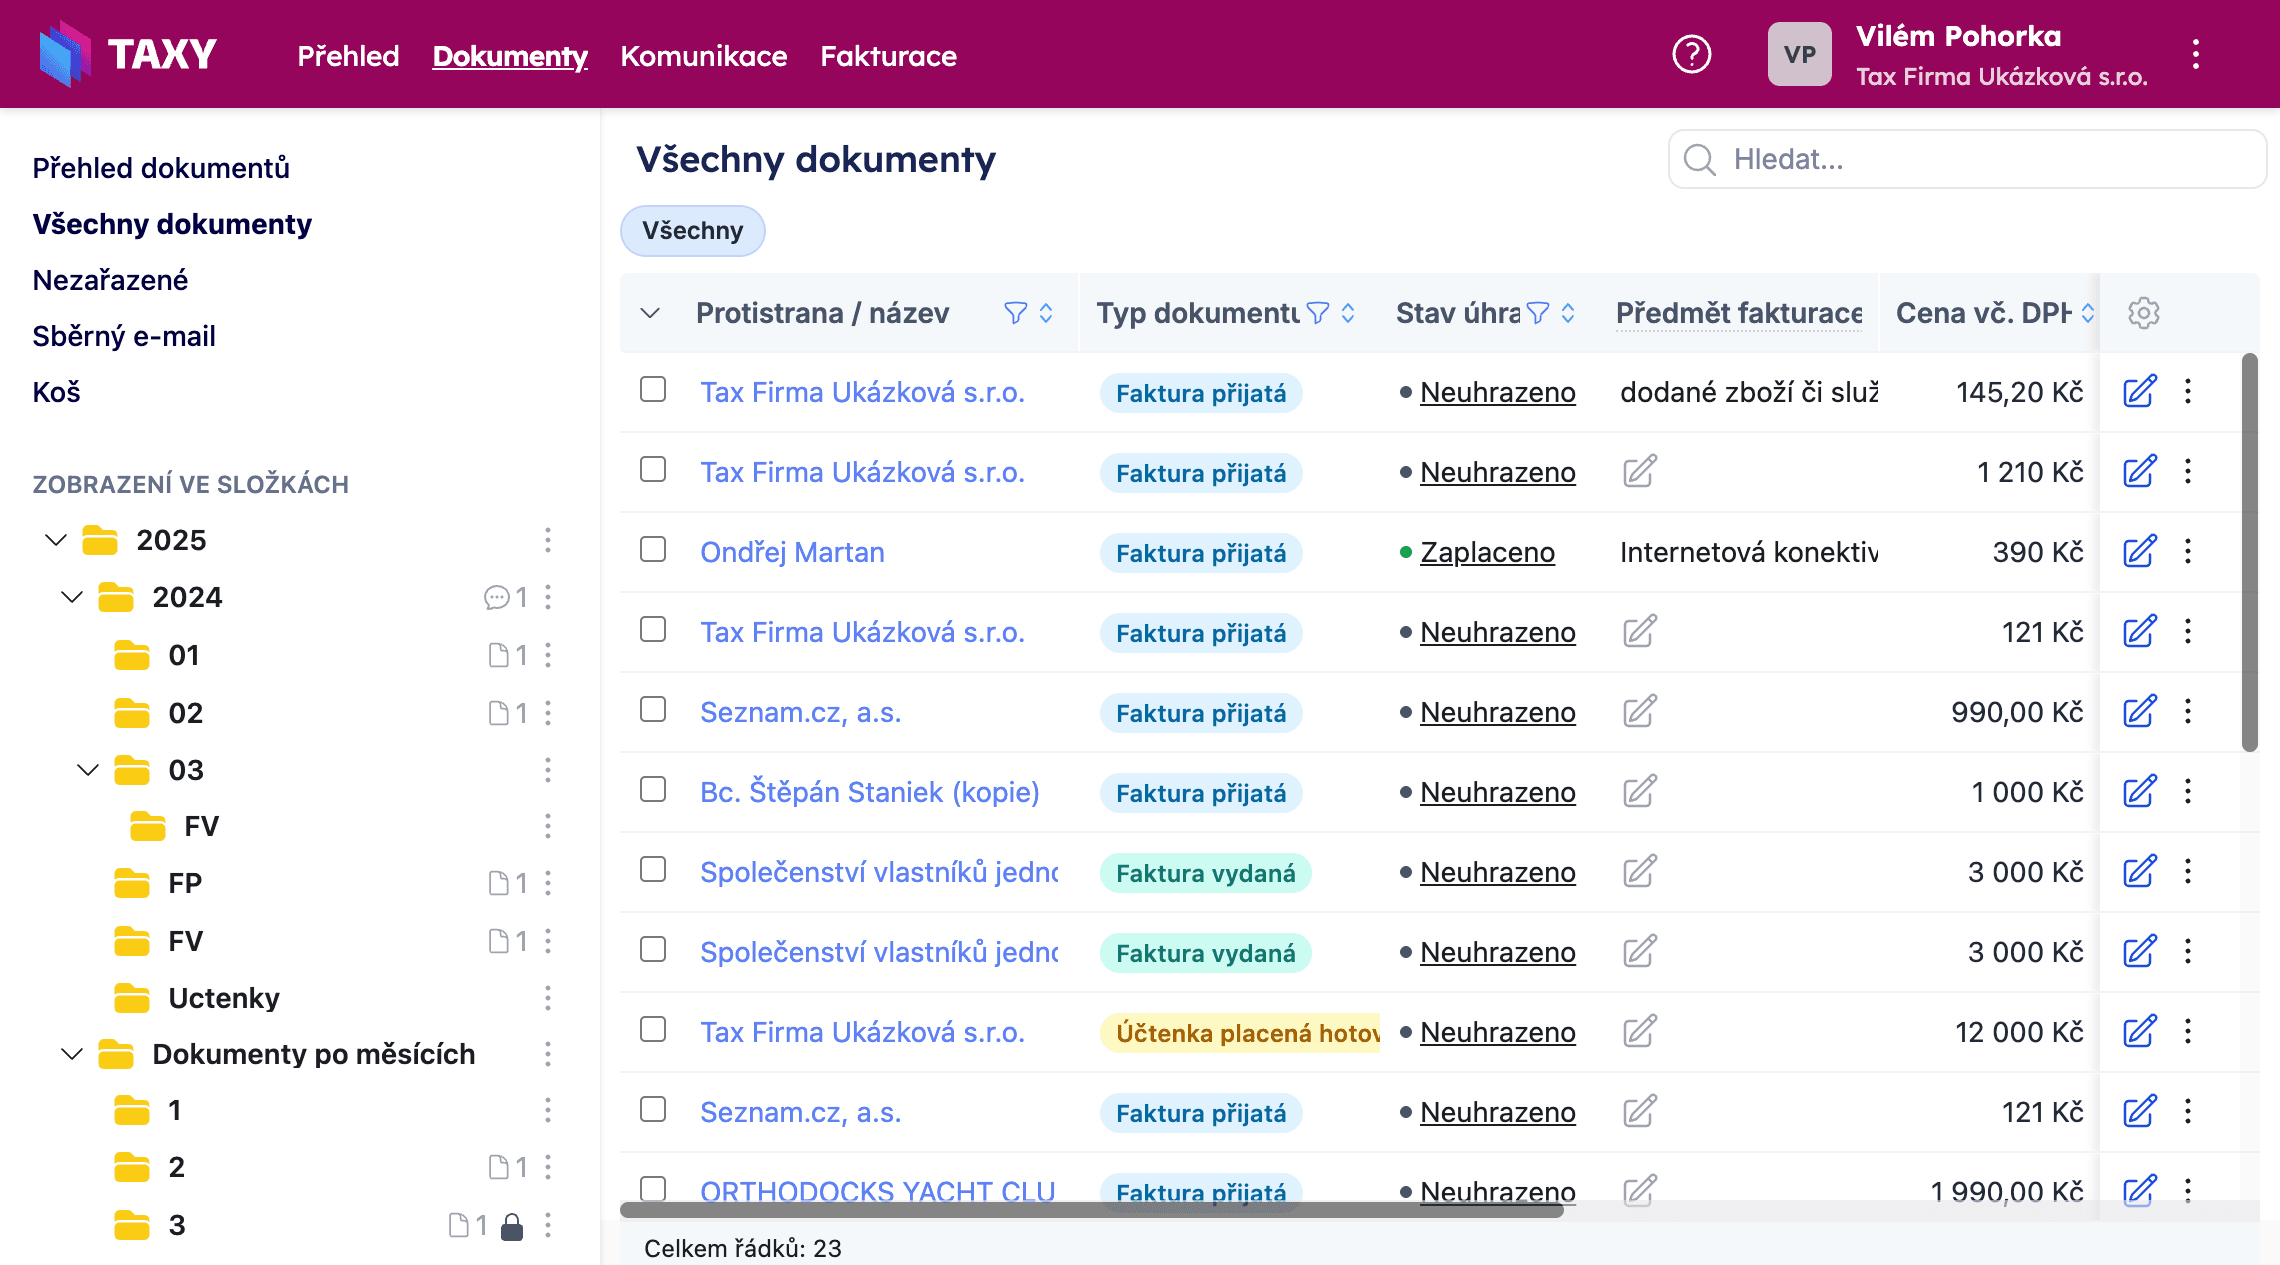The width and height of the screenshot is (2280, 1265).
Task: Select checkbox for Bc. Štěpán Staniek (kopie)
Action: click(653, 790)
